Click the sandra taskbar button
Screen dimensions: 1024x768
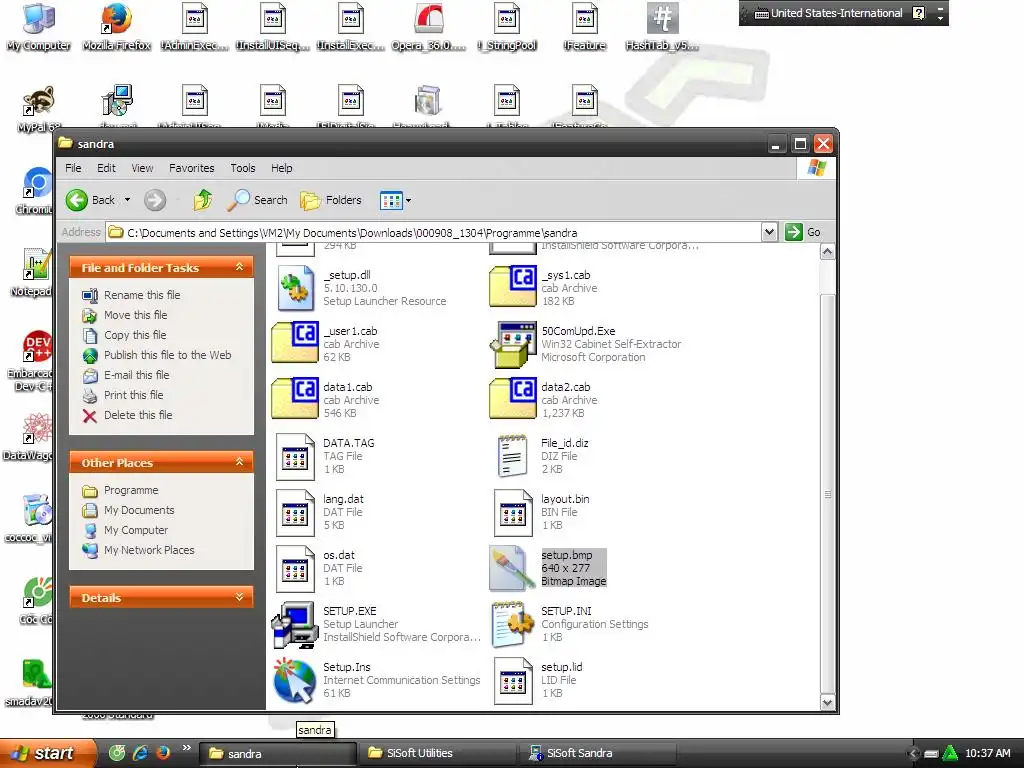[278, 753]
